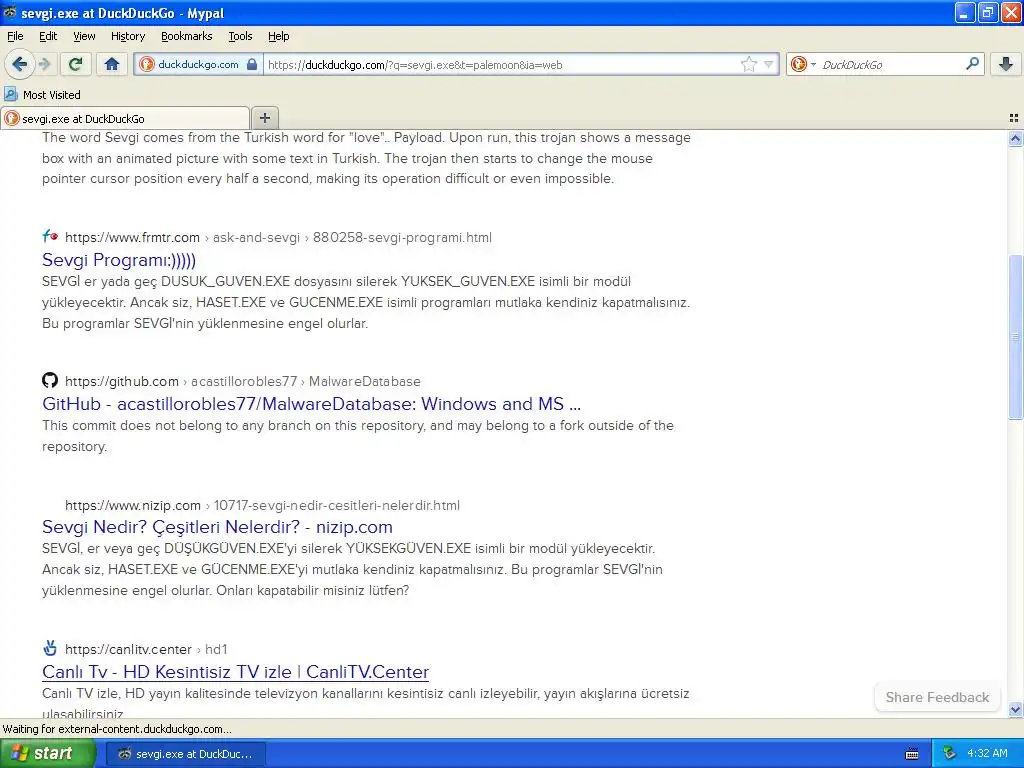The width and height of the screenshot is (1024, 768).
Task: Click the canlitv.center favicon
Action: point(50,648)
